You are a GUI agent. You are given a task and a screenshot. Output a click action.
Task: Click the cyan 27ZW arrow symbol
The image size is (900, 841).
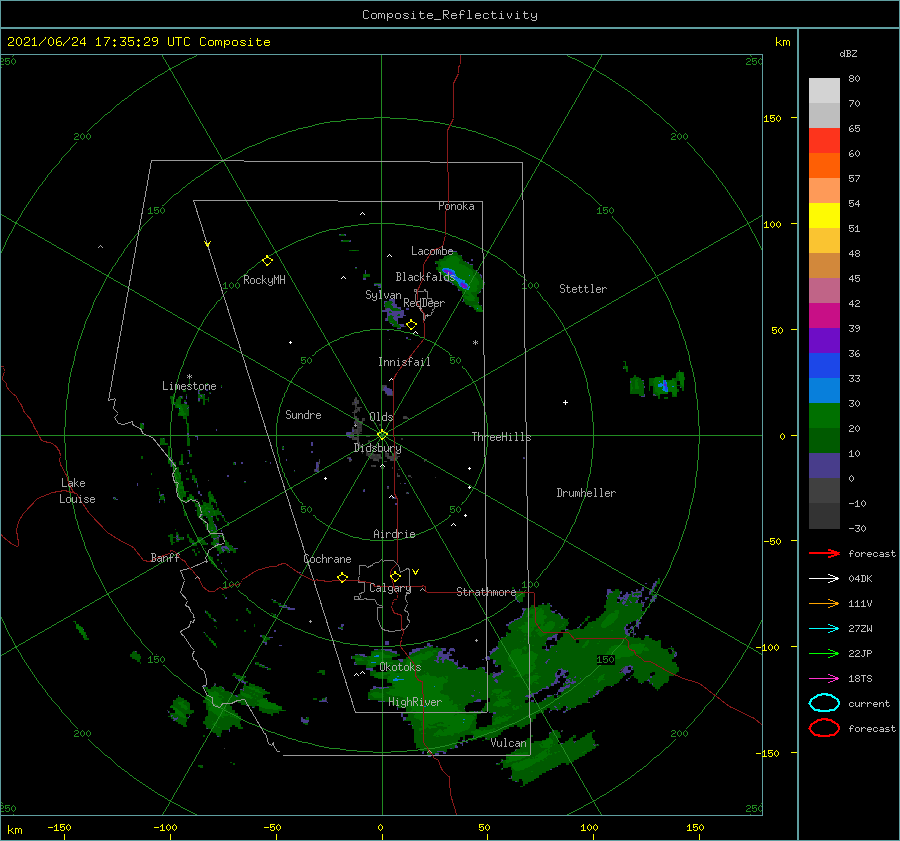[824, 629]
